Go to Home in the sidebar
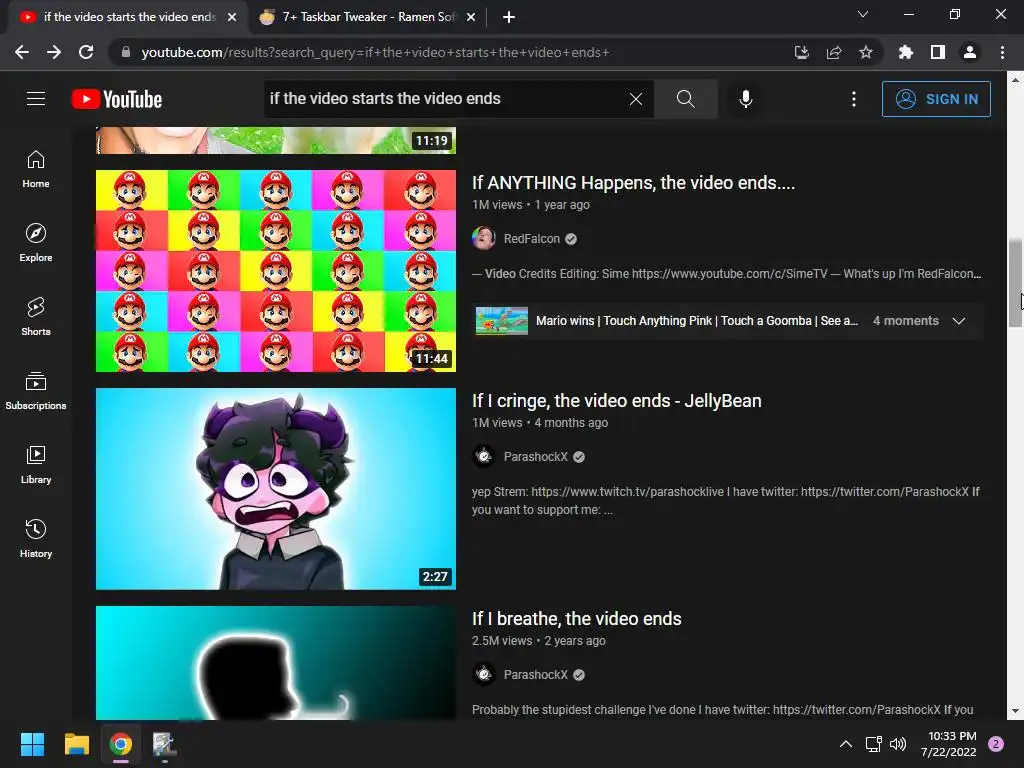The width and height of the screenshot is (1024, 768). [36, 169]
